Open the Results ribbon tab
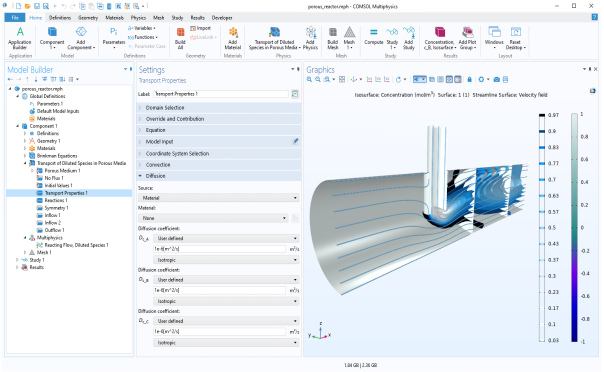The image size is (604, 372). pyautogui.click(x=197, y=18)
